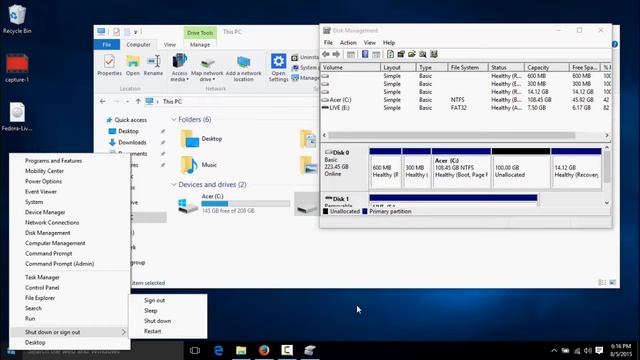
Task: Open Disk Management Help menu
Action: coord(389,42)
